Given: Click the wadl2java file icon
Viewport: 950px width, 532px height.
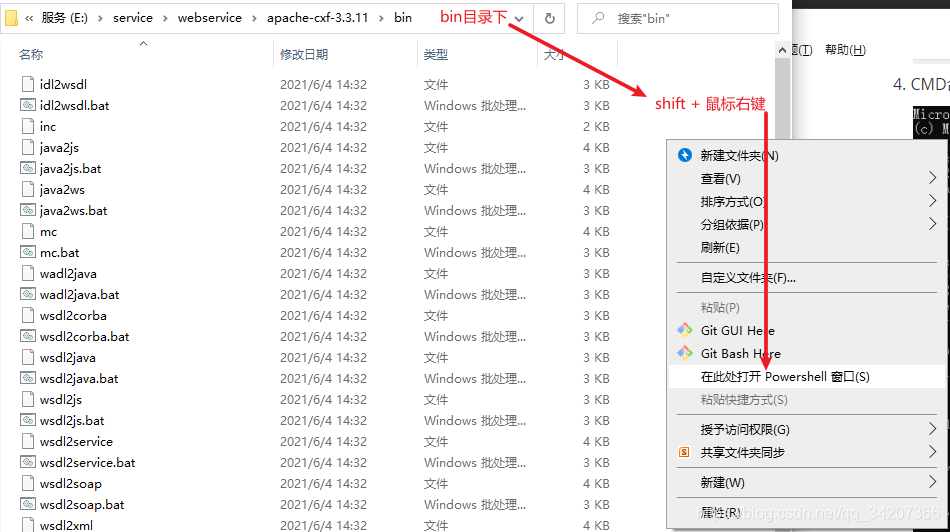Looking at the screenshot, I should tap(27, 273).
